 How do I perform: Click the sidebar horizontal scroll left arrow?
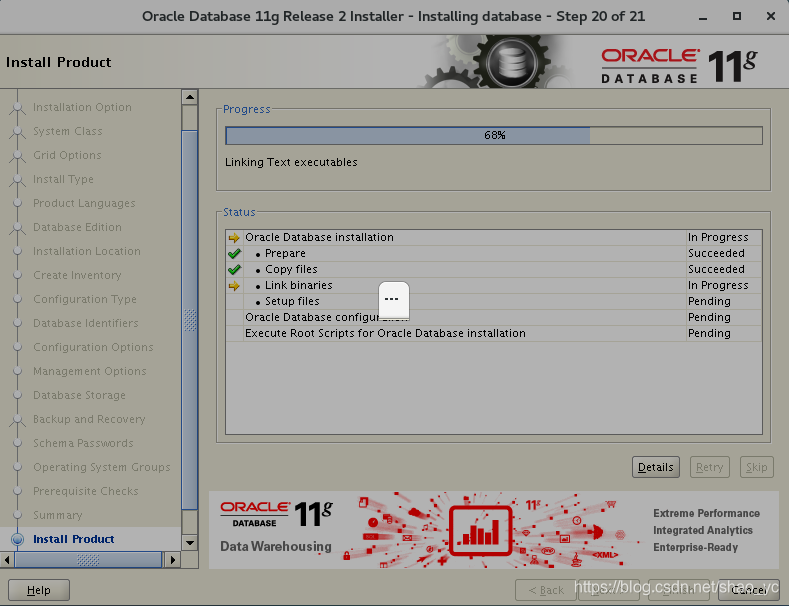(x=7, y=560)
